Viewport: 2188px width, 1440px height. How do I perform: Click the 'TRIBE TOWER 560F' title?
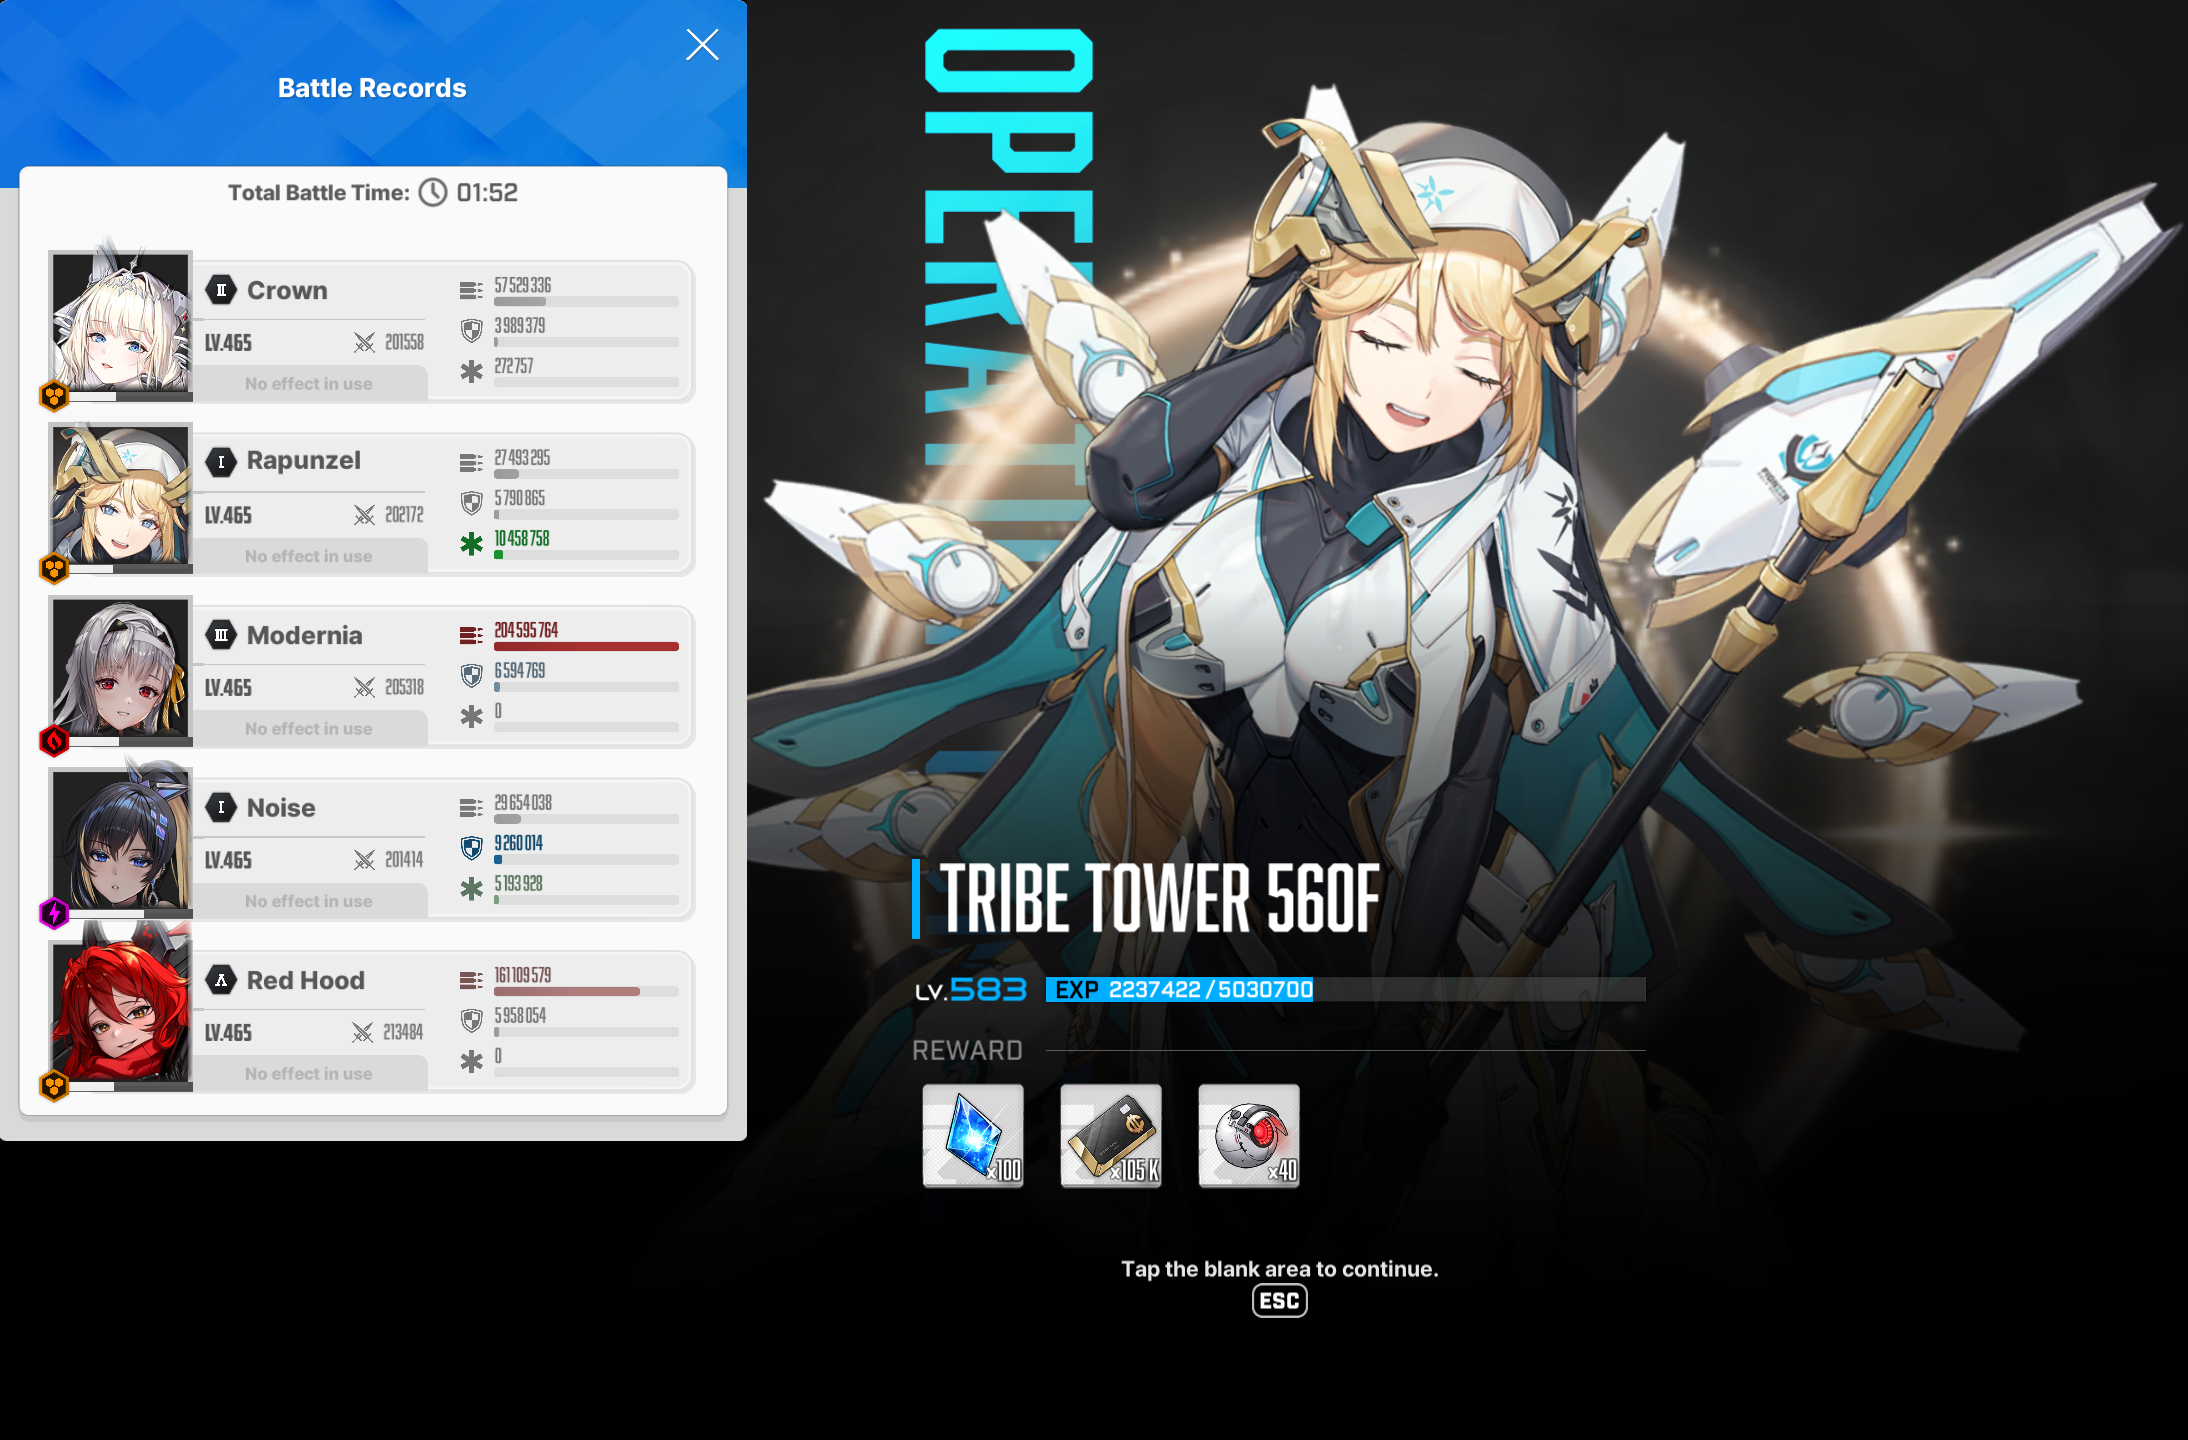coord(1160,898)
